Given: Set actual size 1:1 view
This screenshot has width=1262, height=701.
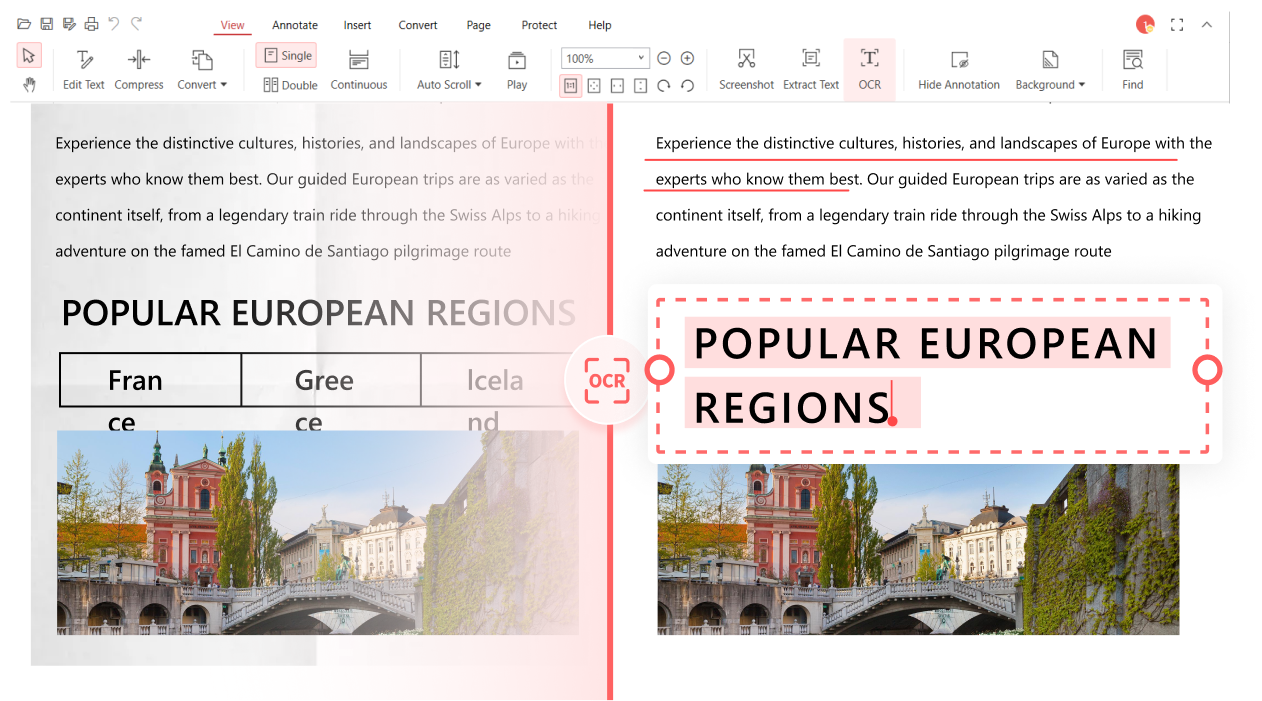Looking at the screenshot, I should 571,86.
